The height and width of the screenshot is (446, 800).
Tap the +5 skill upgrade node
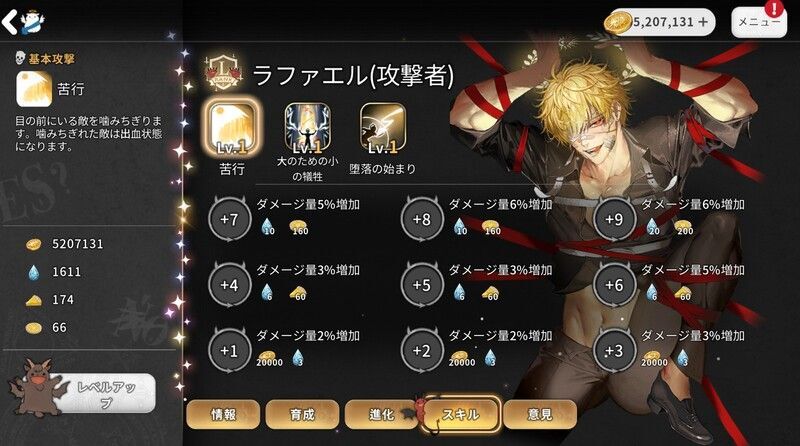[x=422, y=285]
